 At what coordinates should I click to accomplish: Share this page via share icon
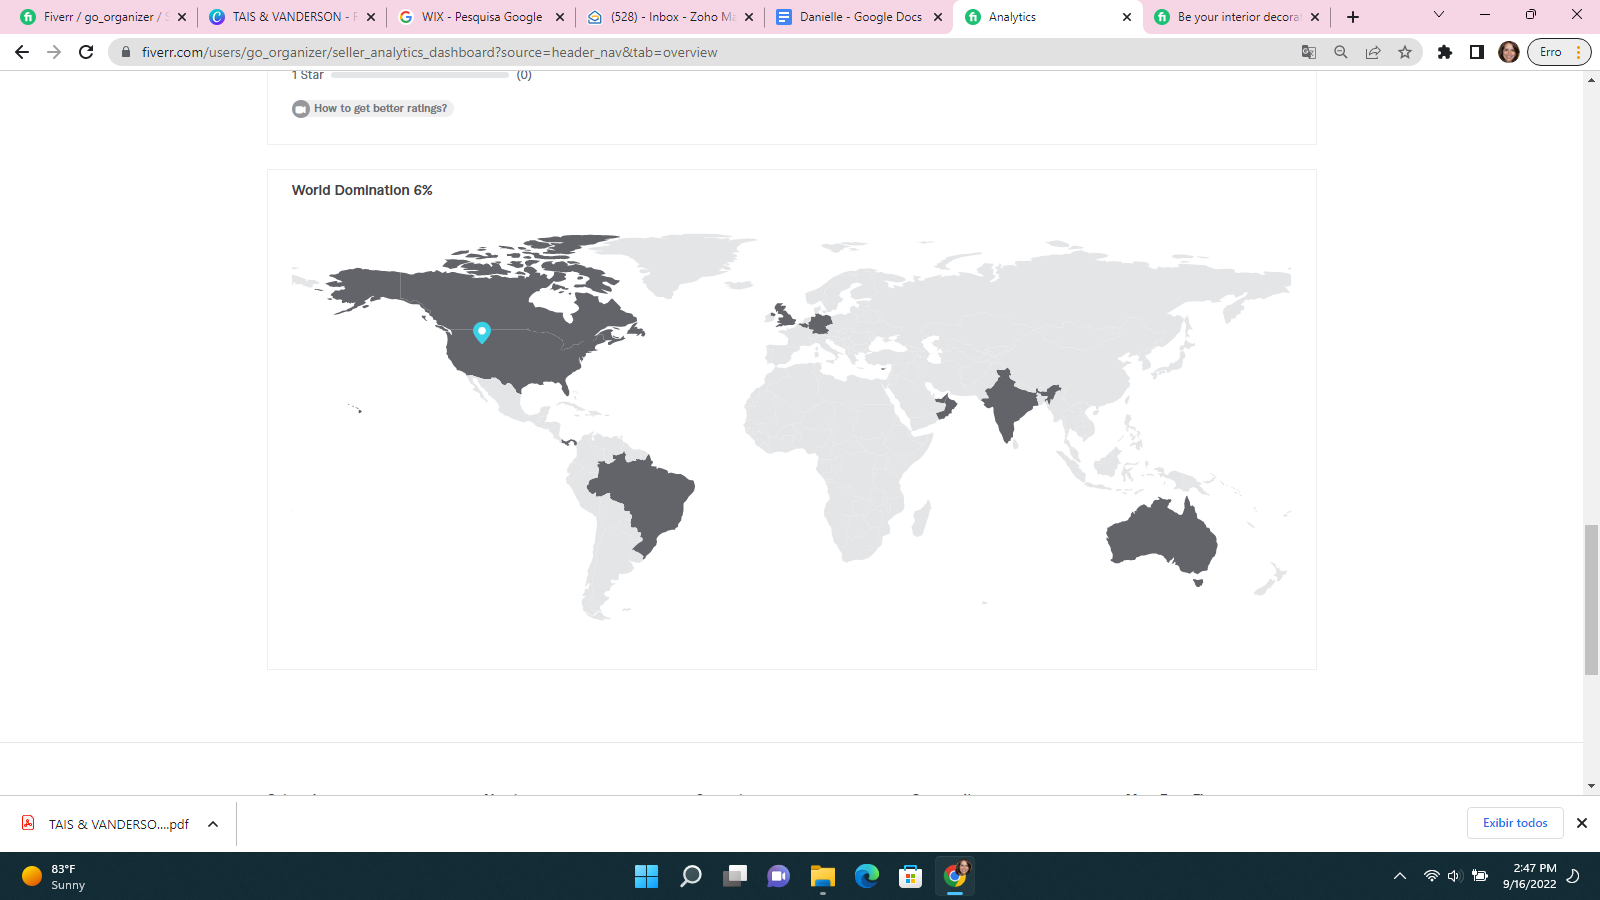(1373, 52)
